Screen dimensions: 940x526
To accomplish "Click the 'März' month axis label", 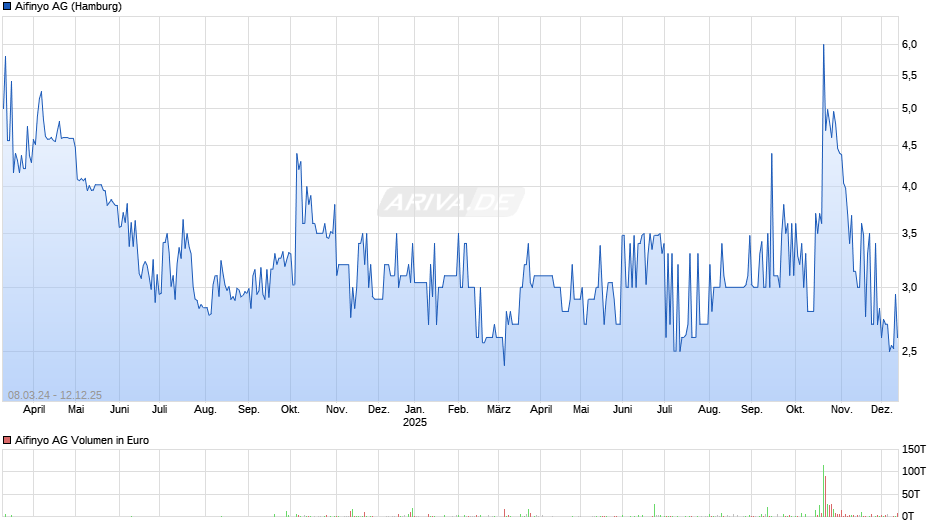I will pyautogui.click(x=499, y=410).
